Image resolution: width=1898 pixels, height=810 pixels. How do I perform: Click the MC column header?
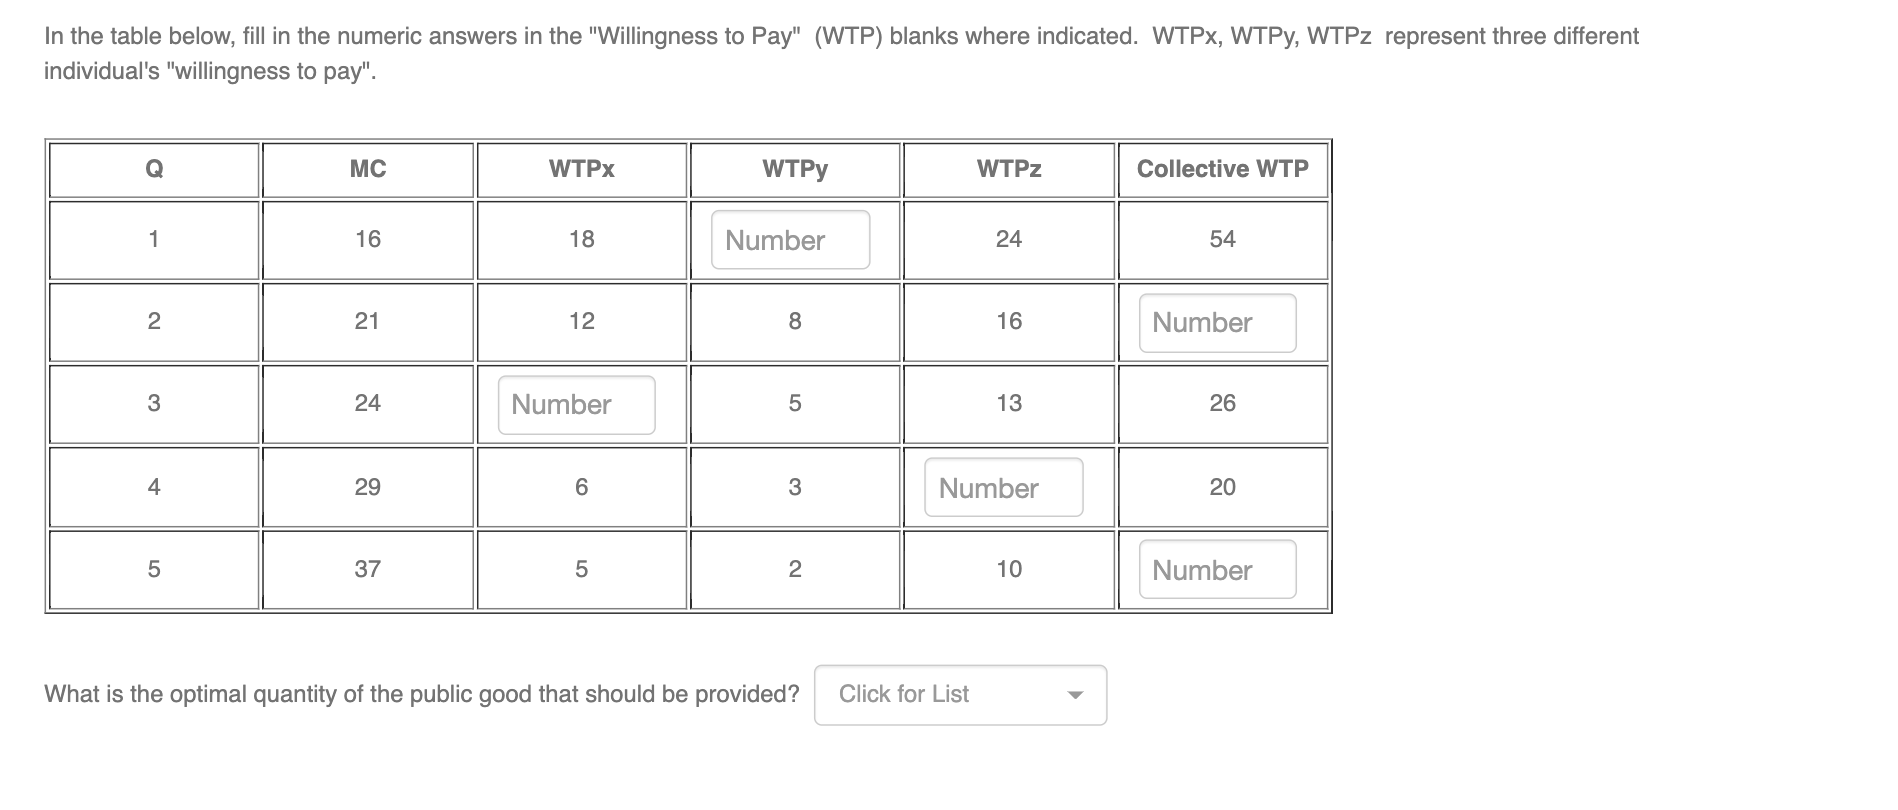pyautogui.click(x=367, y=168)
